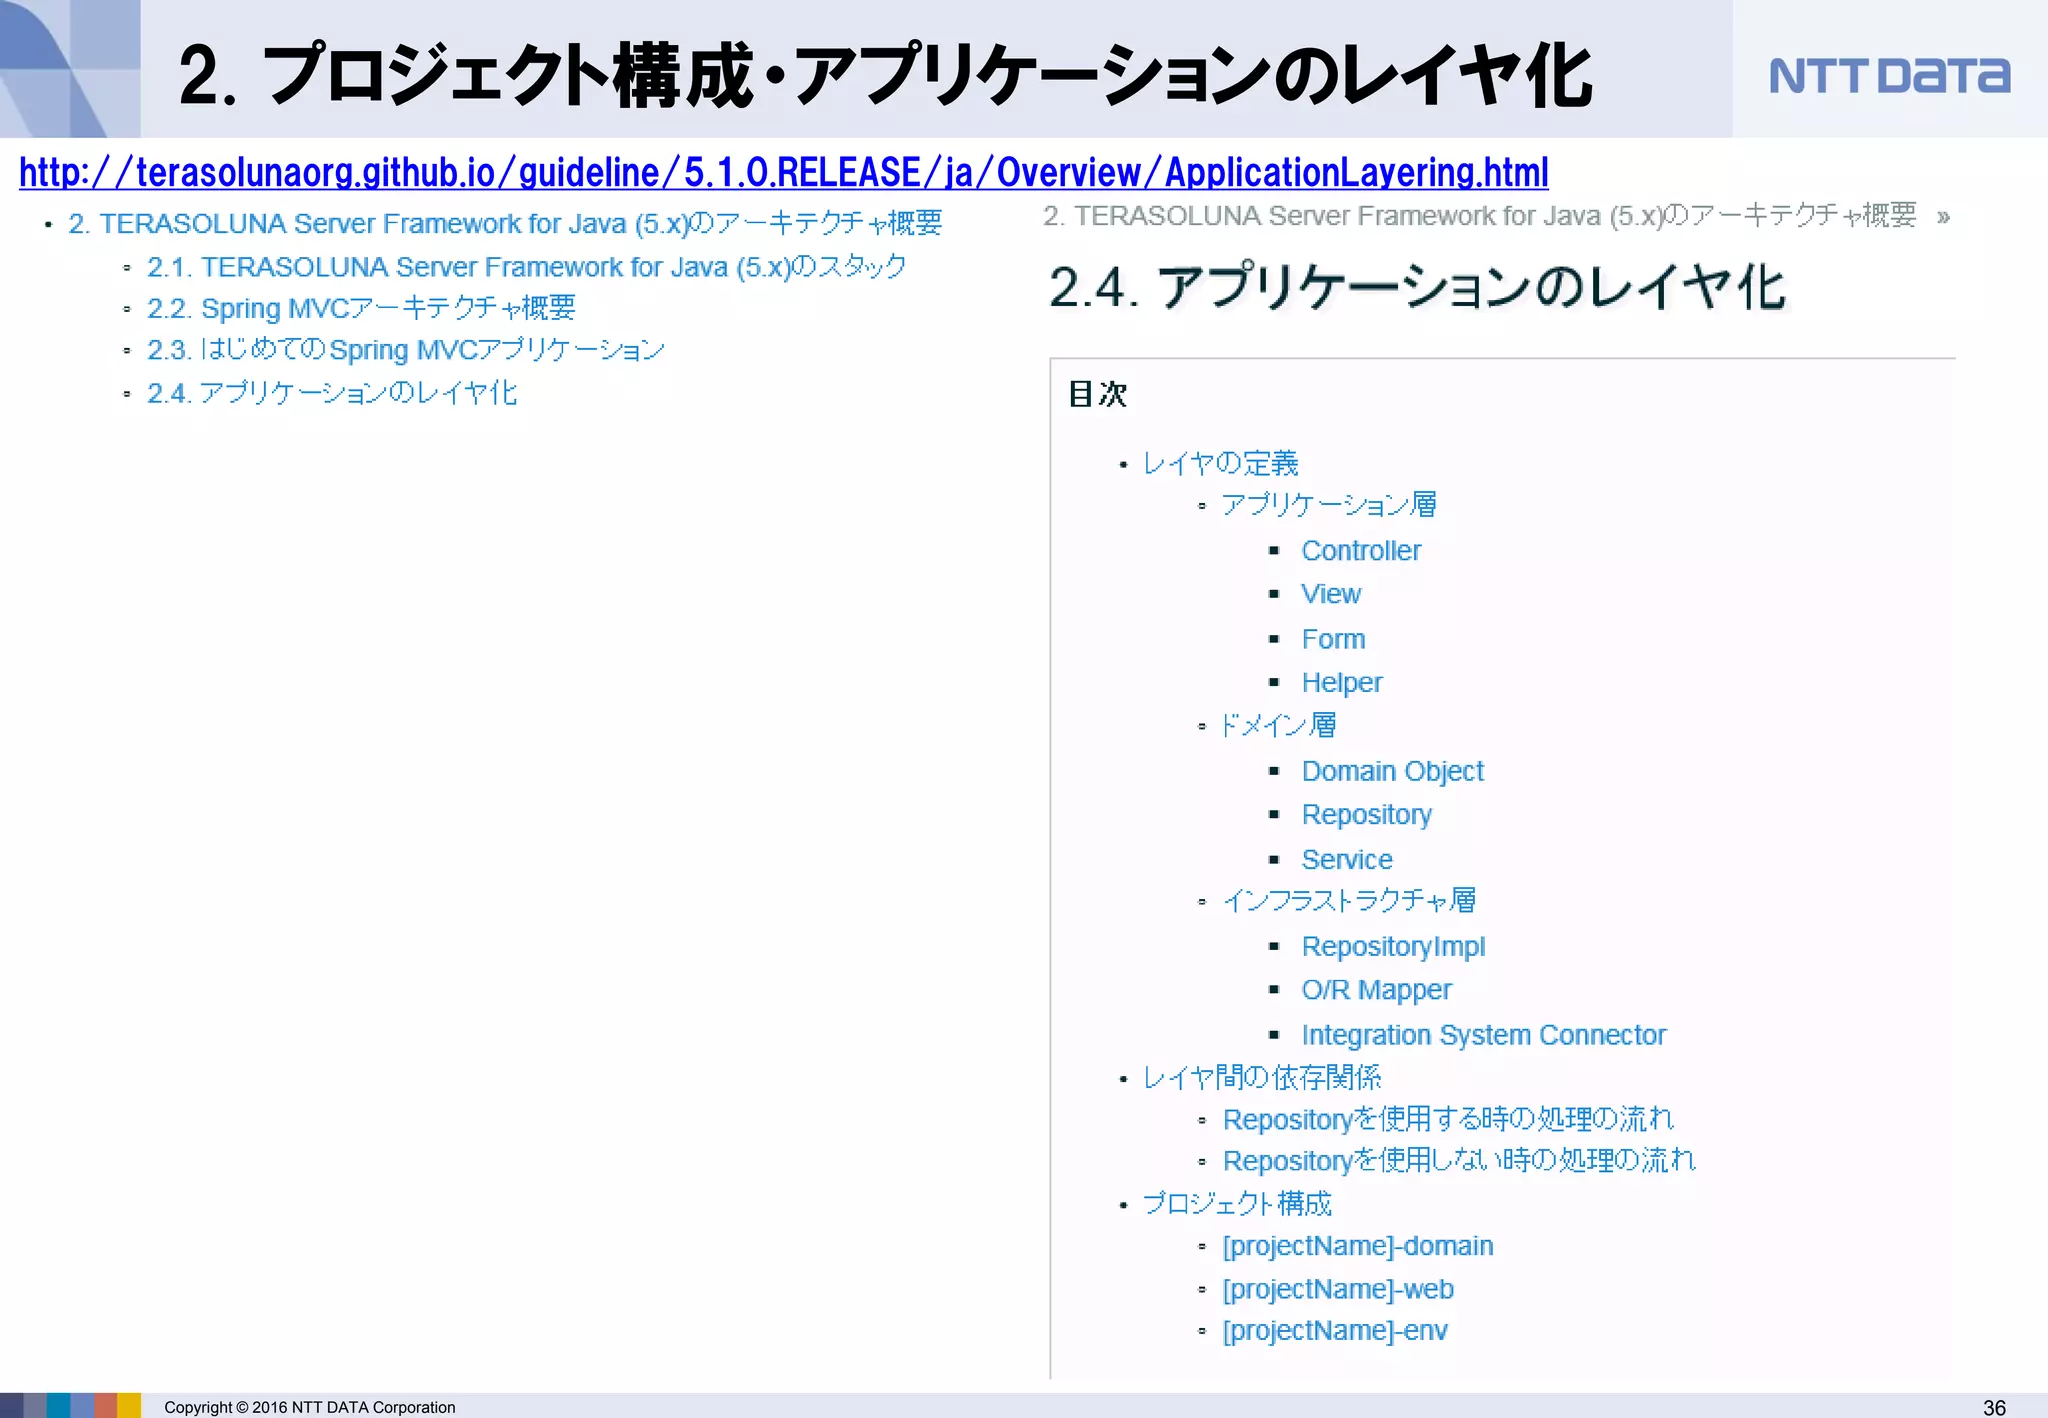This screenshot has height=1418, width=2048.
Task: Open the 'Service' contents link
Action: (x=1347, y=860)
